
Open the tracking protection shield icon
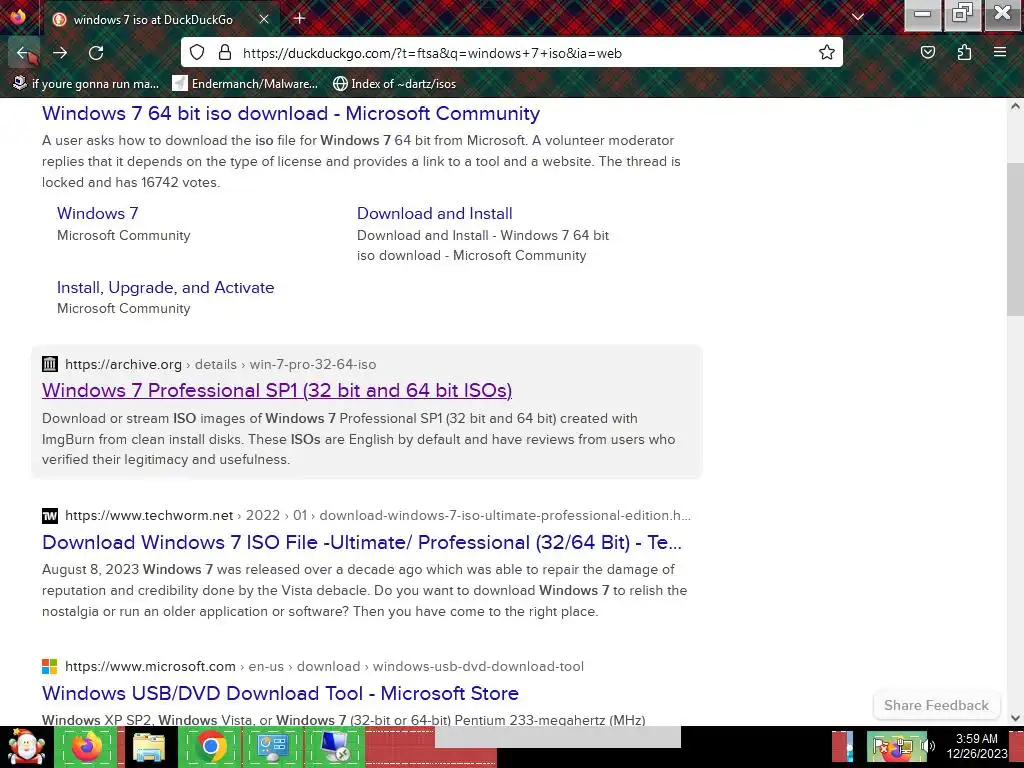pos(197,52)
